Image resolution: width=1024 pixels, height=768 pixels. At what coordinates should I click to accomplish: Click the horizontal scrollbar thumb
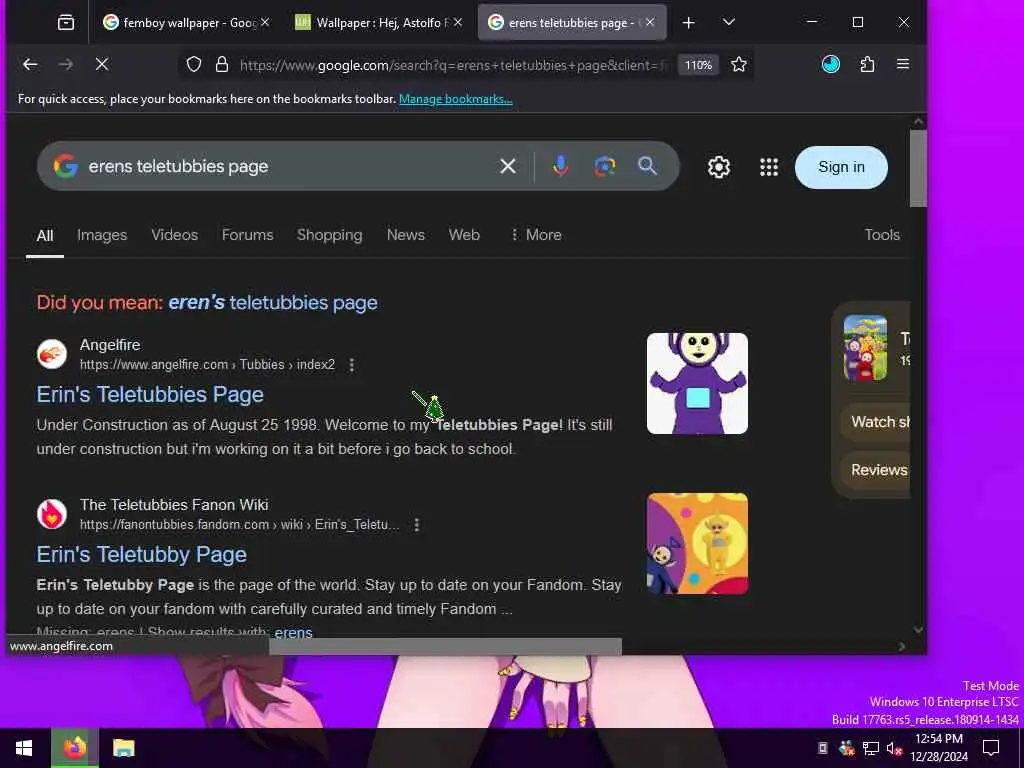445,647
